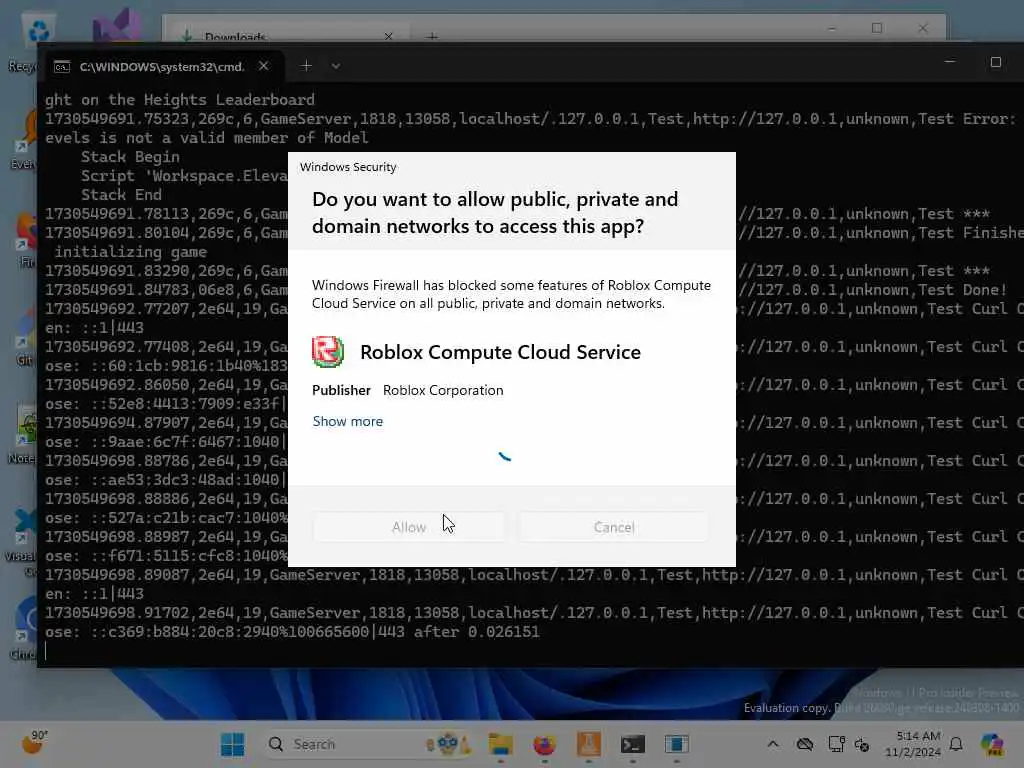Click 'ght on the Heights Leaderboard' text
Viewport: 1024px width, 768px height.
[180, 100]
